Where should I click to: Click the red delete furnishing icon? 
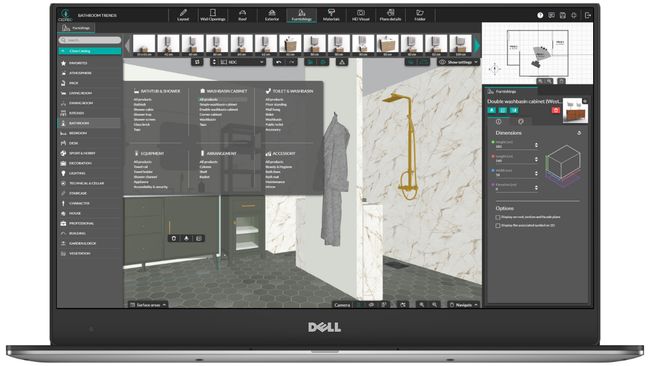click(x=555, y=110)
